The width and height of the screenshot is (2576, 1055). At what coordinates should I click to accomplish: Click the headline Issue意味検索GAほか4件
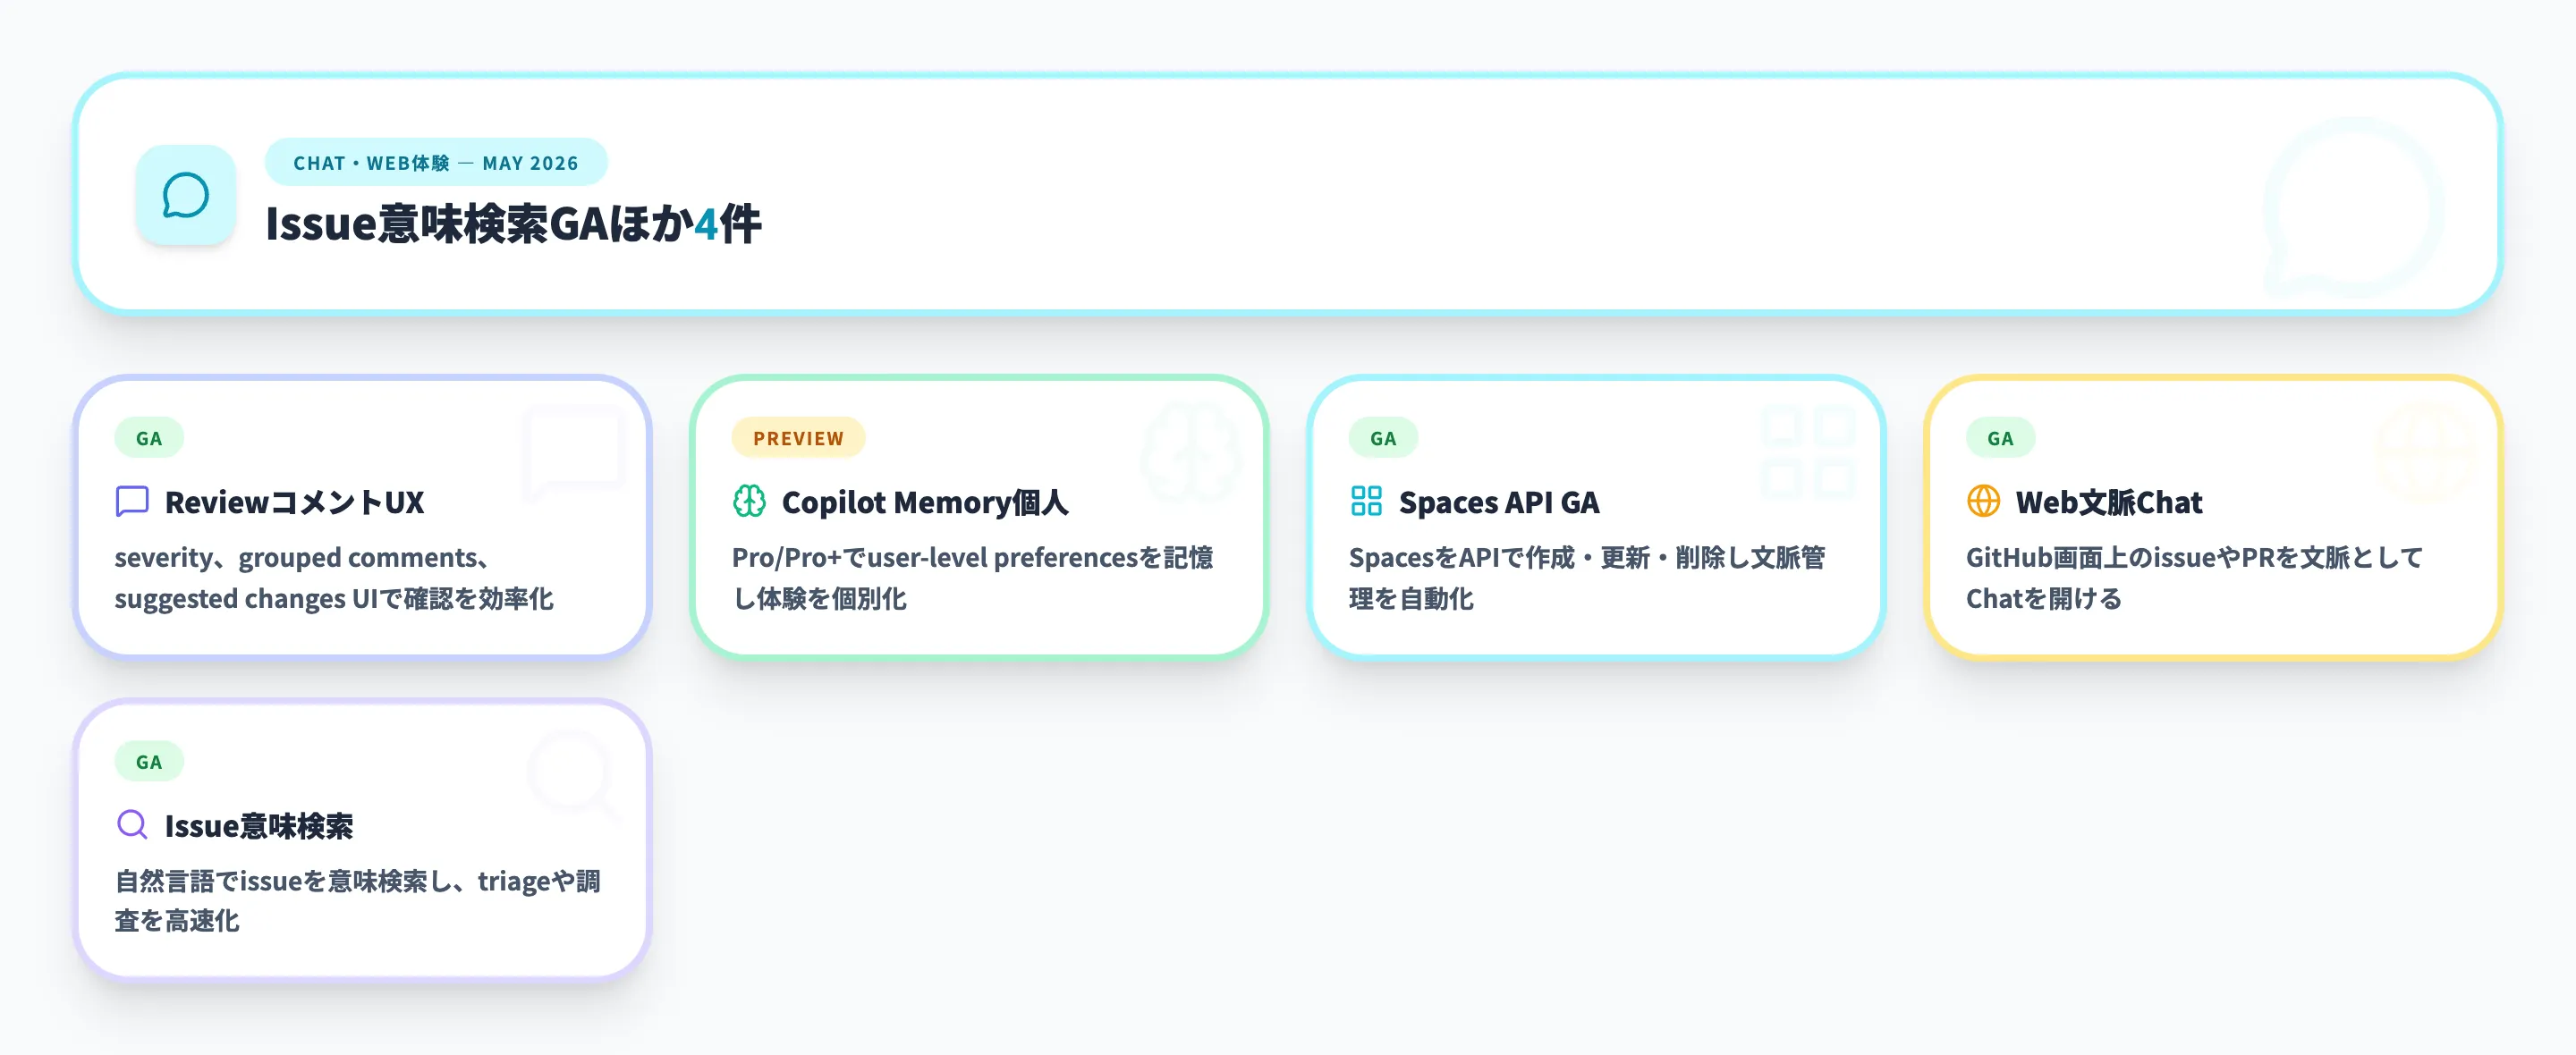pos(513,223)
